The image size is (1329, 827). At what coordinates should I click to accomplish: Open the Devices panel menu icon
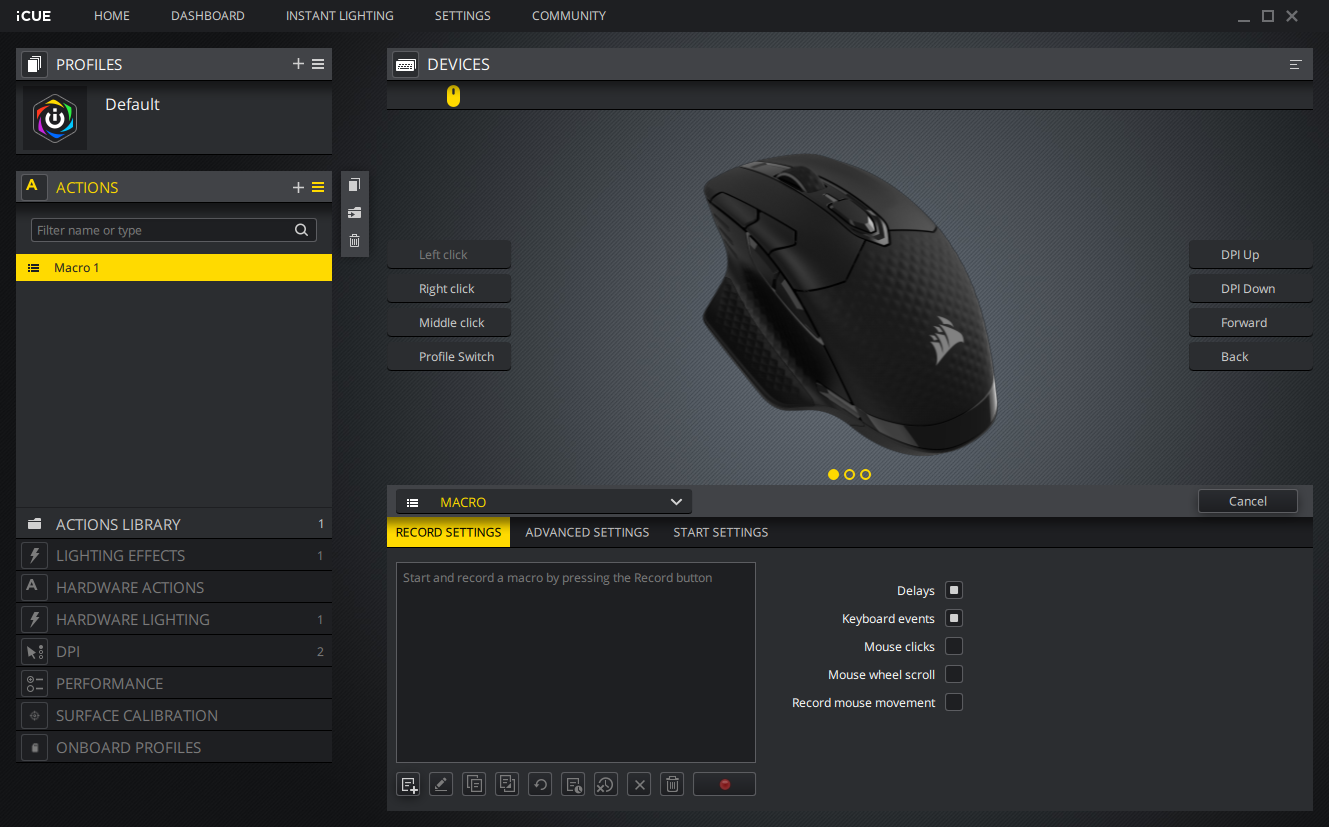pos(1296,64)
